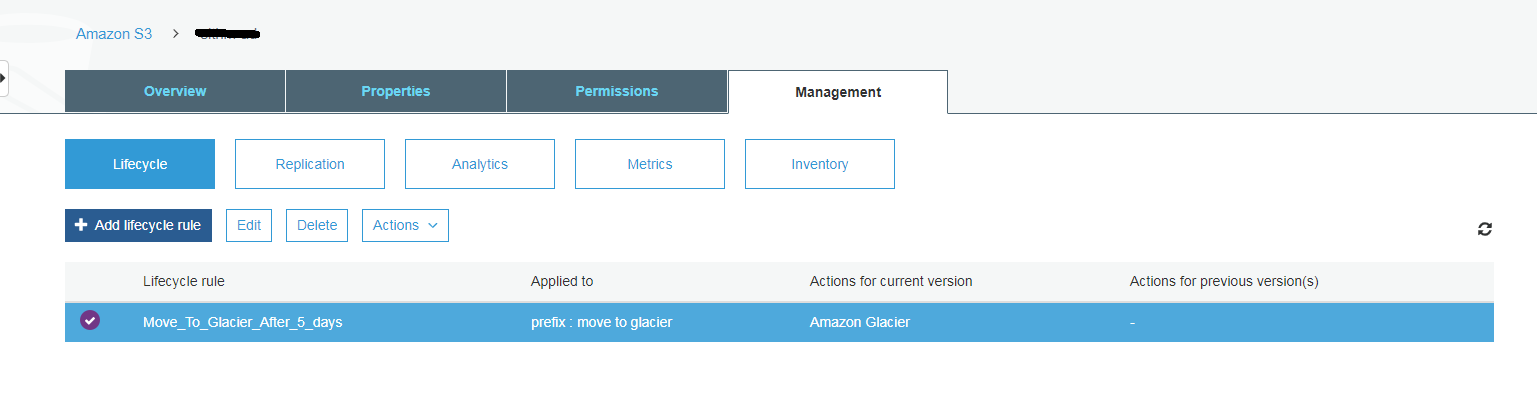
Task: Click the refresh icon above the table
Action: pos(1485,229)
